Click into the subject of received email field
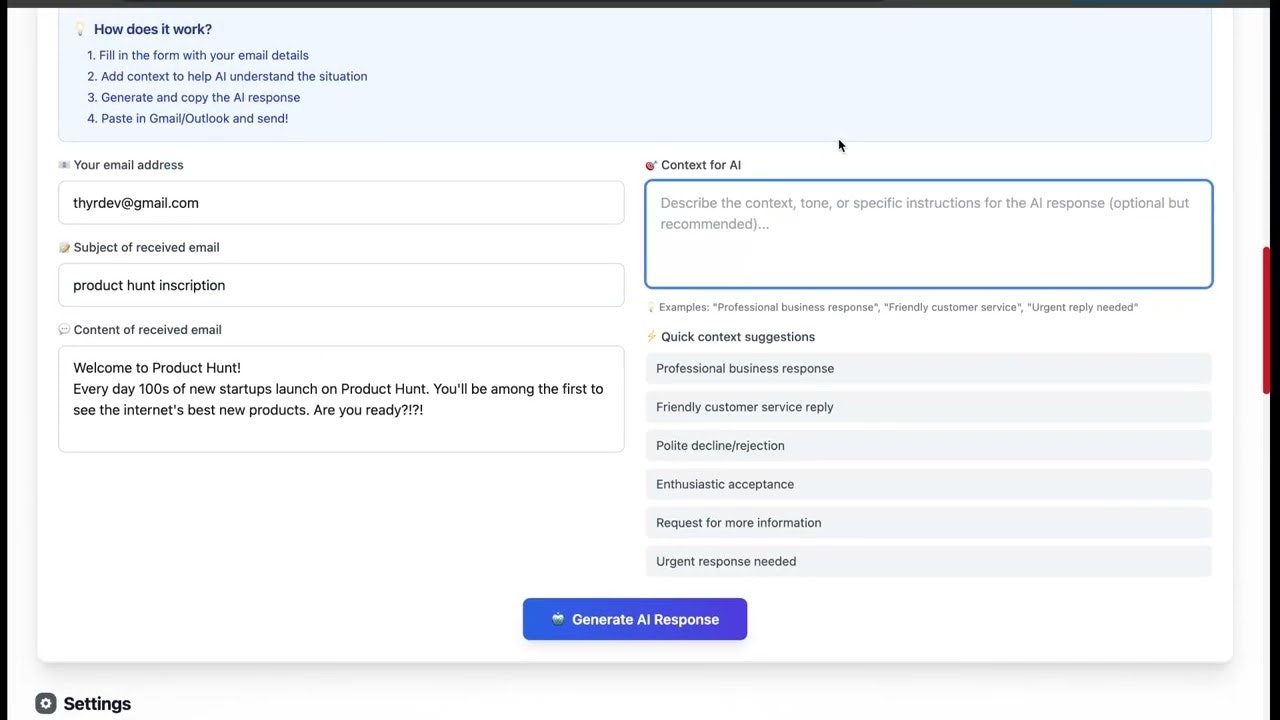1280x720 pixels. (341, 285)
